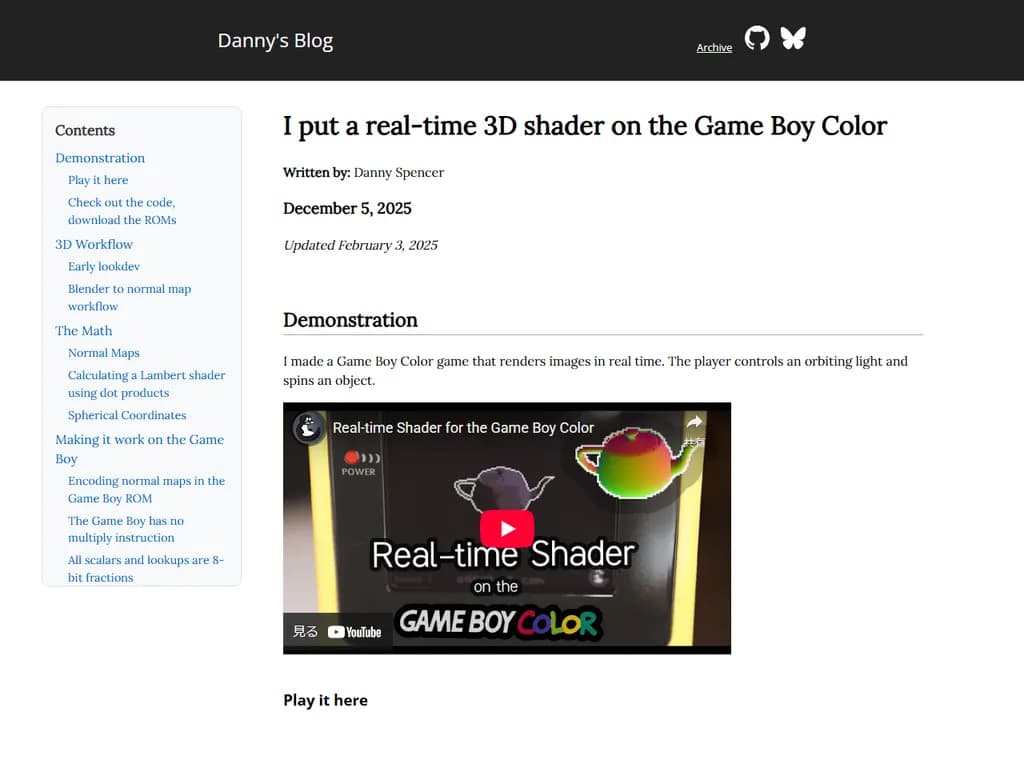Navigate to the 3D Workflow section
Screen dimensions: 1024x768
[x=94, y=244]
